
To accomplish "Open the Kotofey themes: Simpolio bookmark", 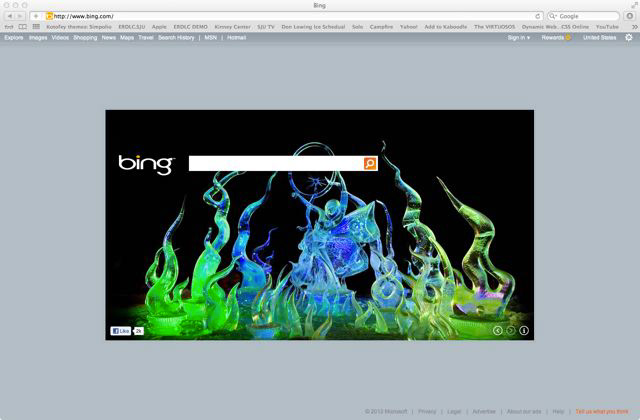I will click(x=79, y=27).
